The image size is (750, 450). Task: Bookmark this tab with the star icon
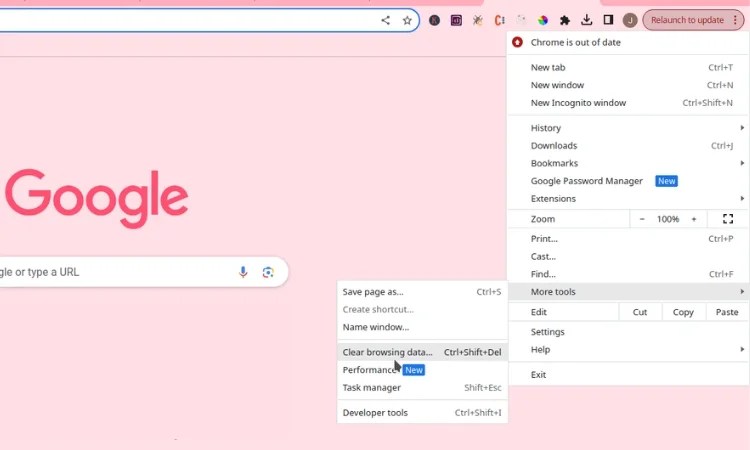[x=407, y=20]
